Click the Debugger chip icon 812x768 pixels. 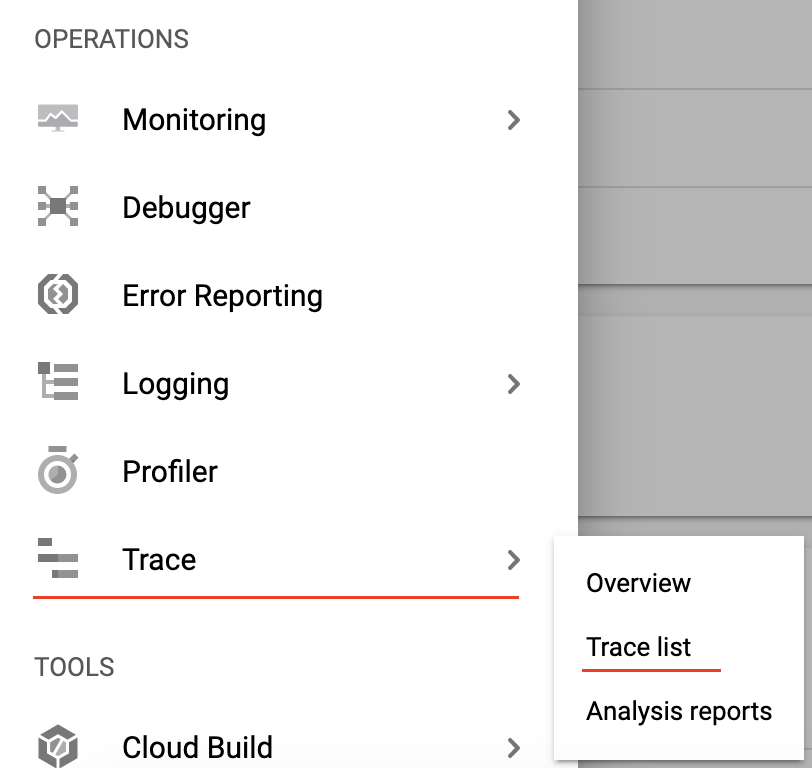[x=58, y=206]
